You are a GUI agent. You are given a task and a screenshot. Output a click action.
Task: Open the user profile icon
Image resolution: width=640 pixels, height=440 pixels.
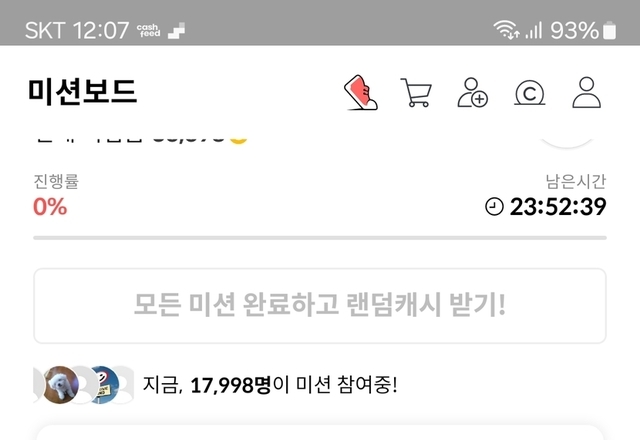(x=587, y=93)
